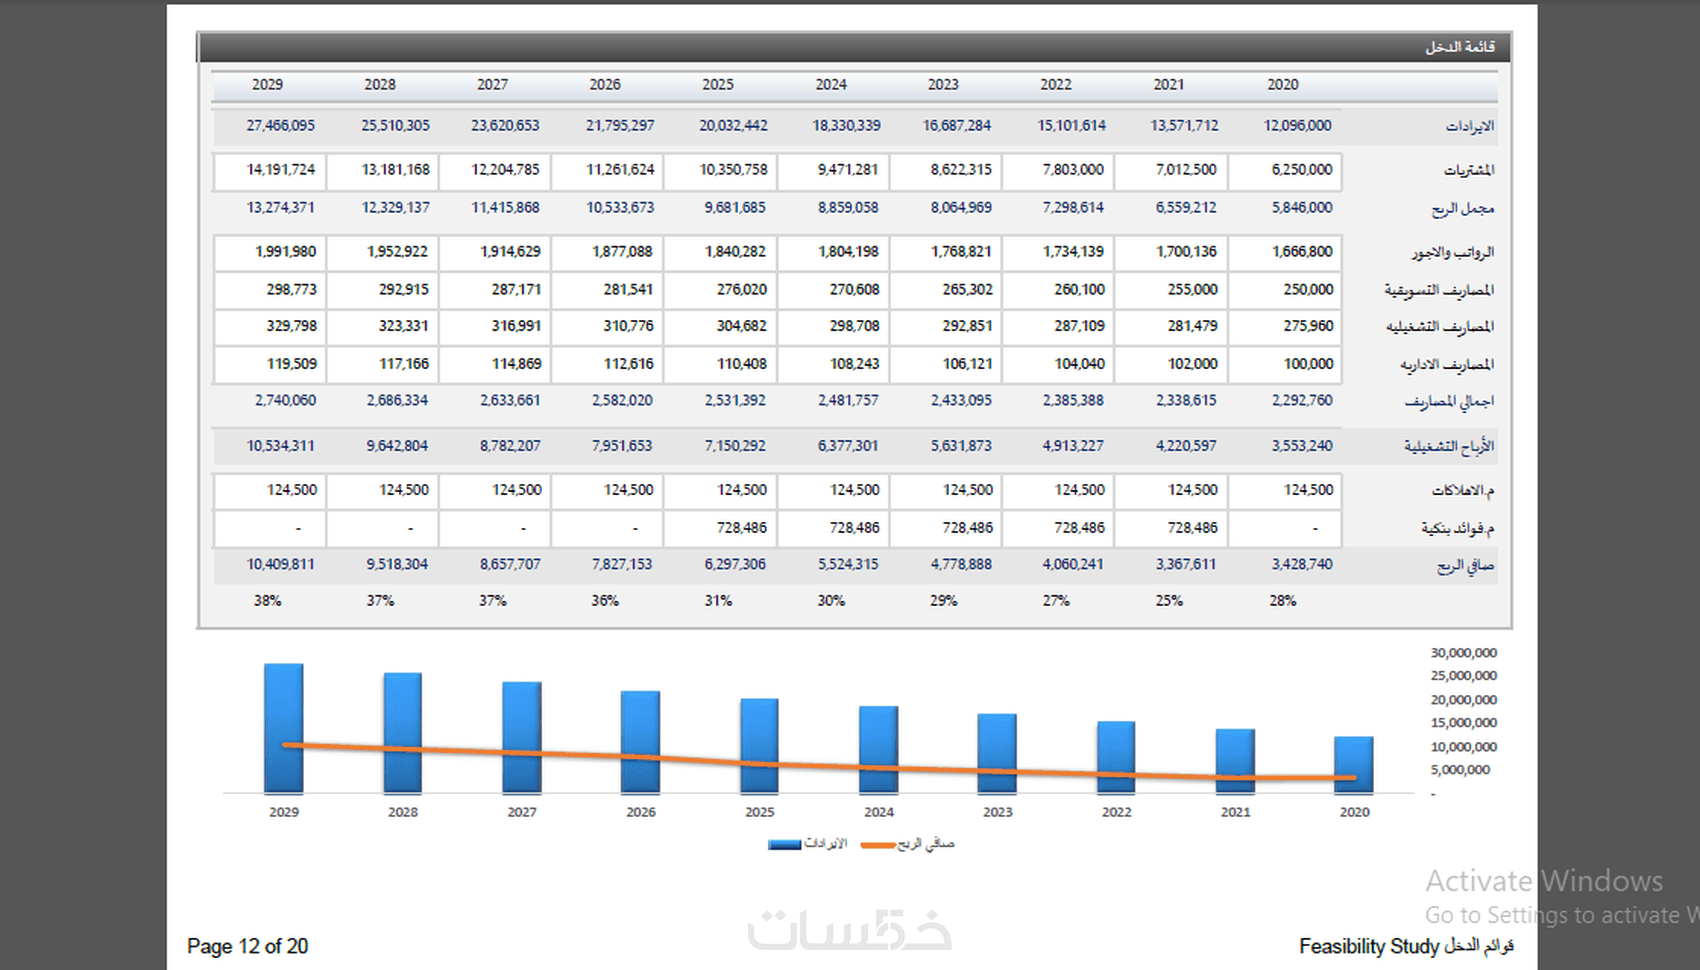The image size is (1700, 970).
Task: Select net profit value 10,409,811
Action: [x=280, y=565]
